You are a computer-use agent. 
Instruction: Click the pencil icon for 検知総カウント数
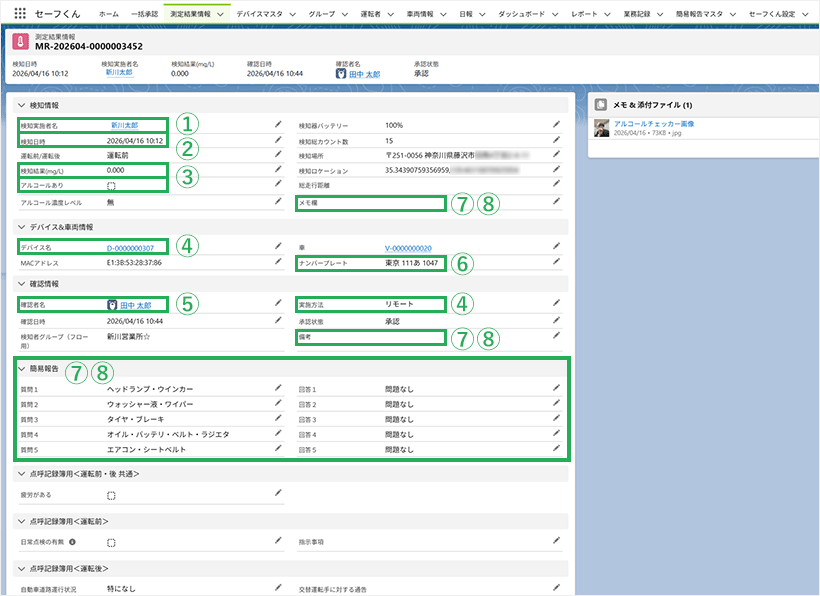[x=556, y=140]
